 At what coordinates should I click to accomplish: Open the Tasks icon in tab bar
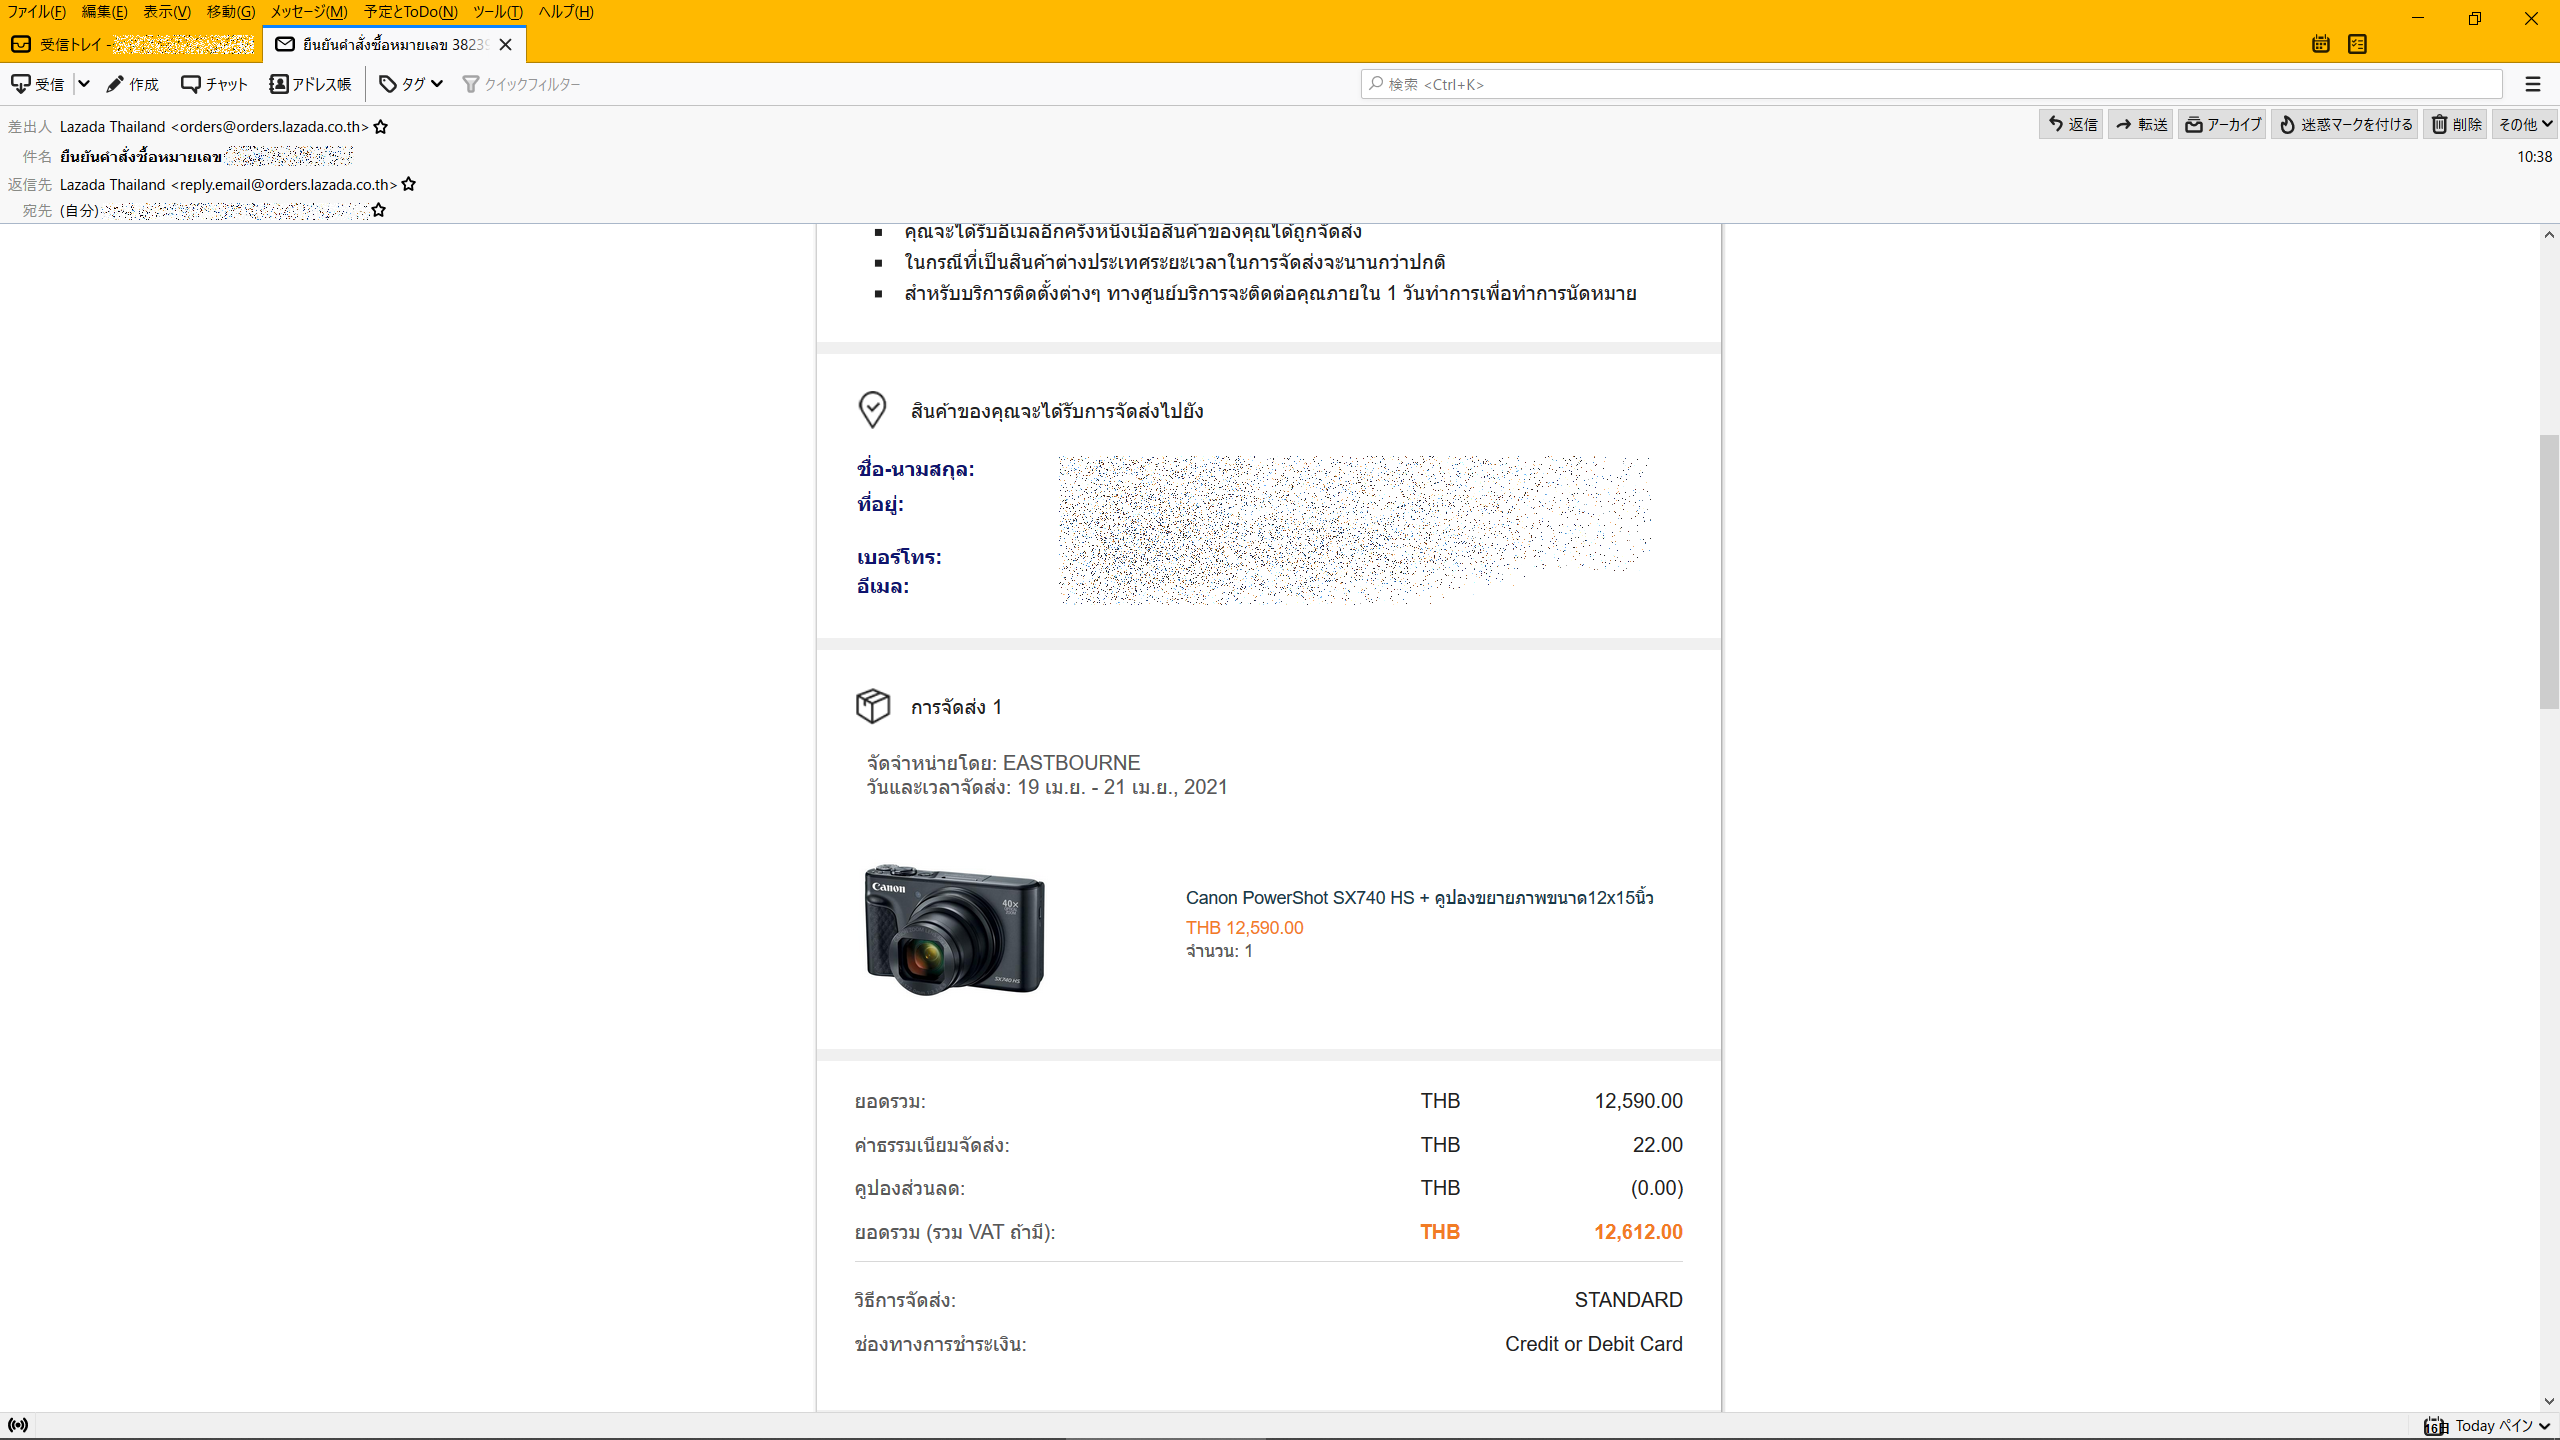[x=2357, y=44]
